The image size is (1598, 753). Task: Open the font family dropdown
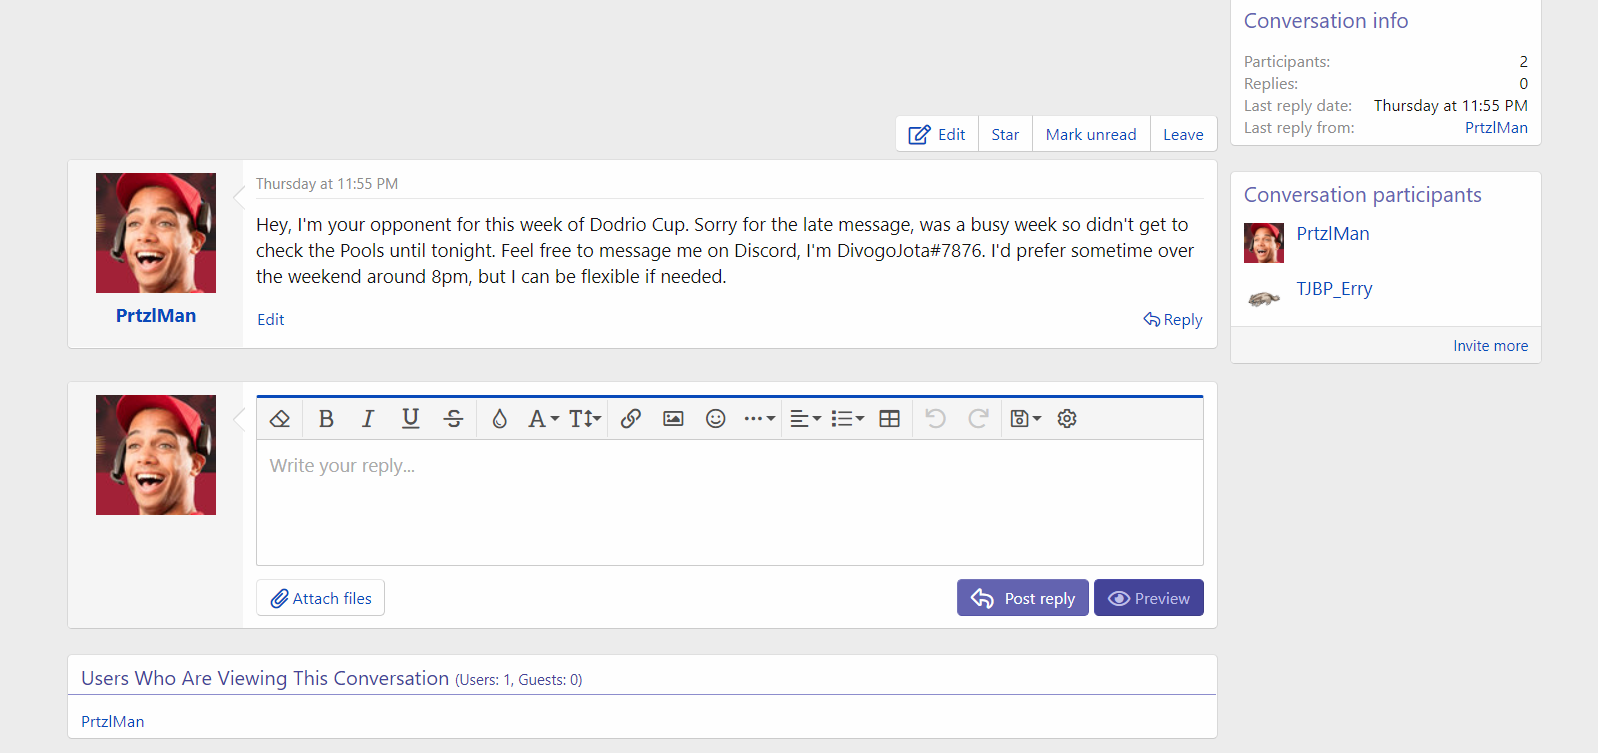point(543,419)
